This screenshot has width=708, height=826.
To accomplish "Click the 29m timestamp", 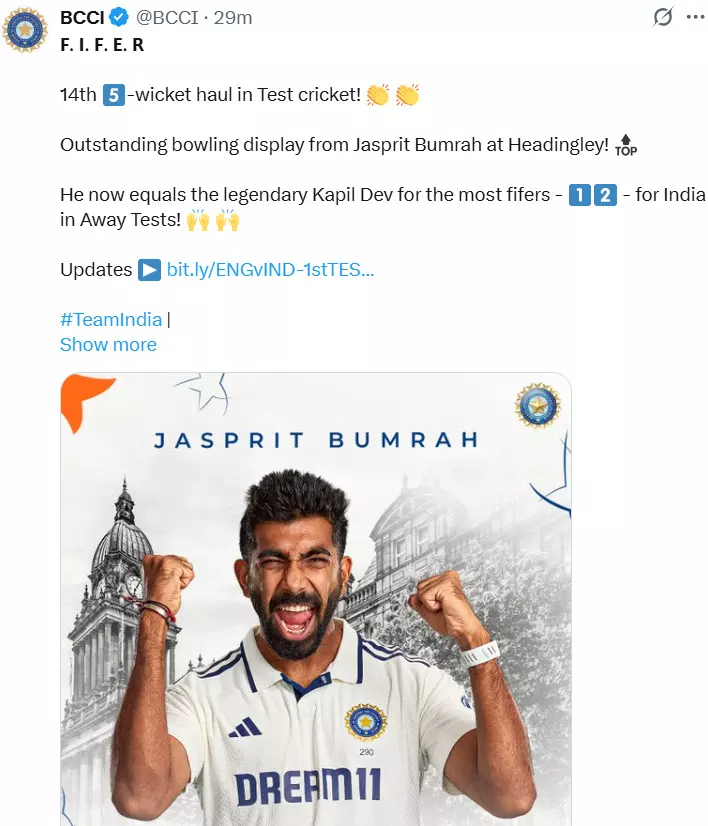I will pos(233,17).
